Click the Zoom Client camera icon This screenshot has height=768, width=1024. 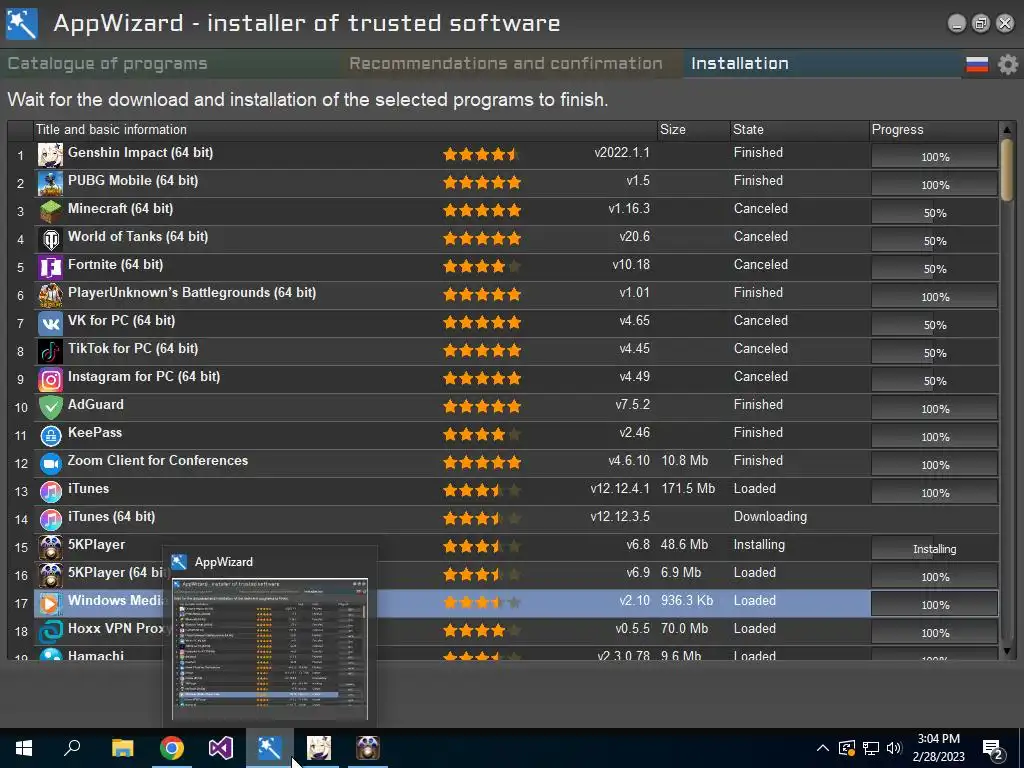pos(50,464)
